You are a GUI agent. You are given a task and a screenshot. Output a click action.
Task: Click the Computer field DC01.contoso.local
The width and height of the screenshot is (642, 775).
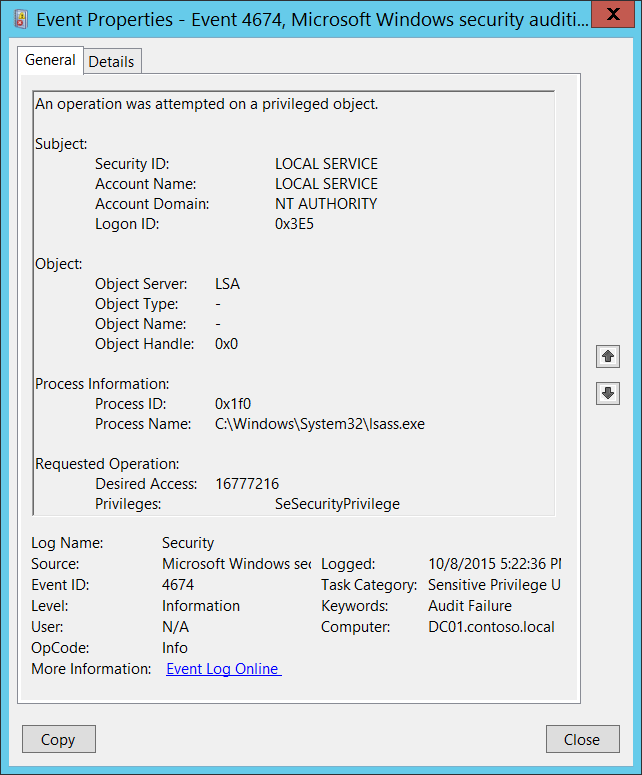click(491, 627)
